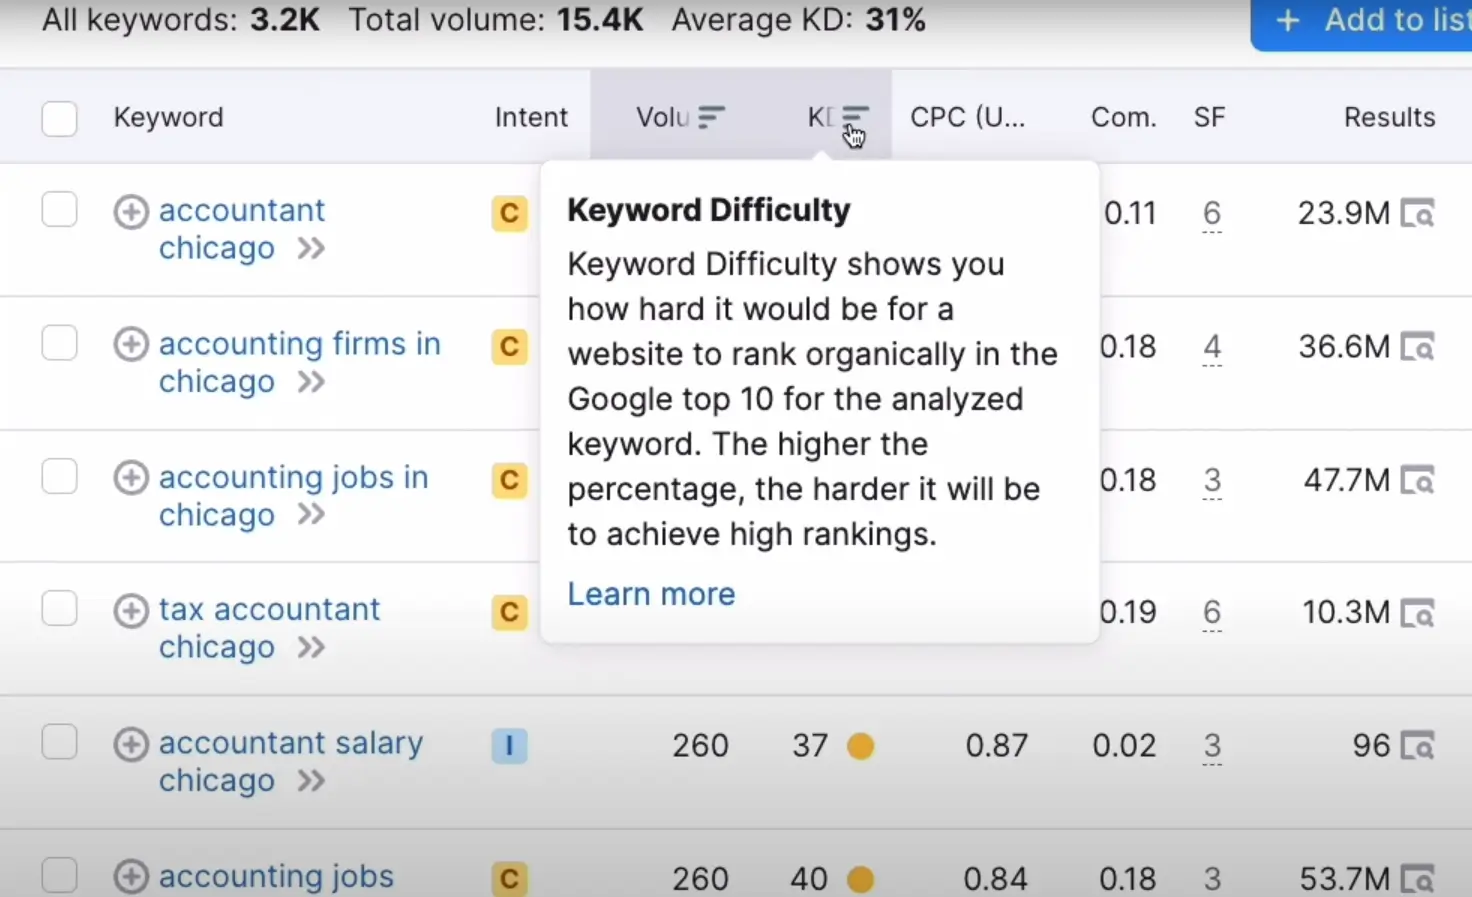
Task: Check the row for accounting jobs in chicago
Action: tap(59, 477)
